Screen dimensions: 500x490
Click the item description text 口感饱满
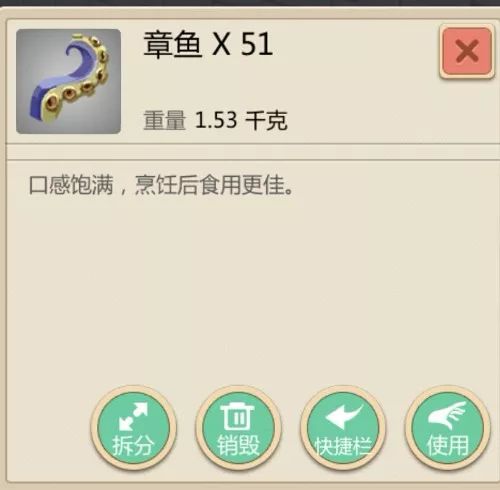71,185
